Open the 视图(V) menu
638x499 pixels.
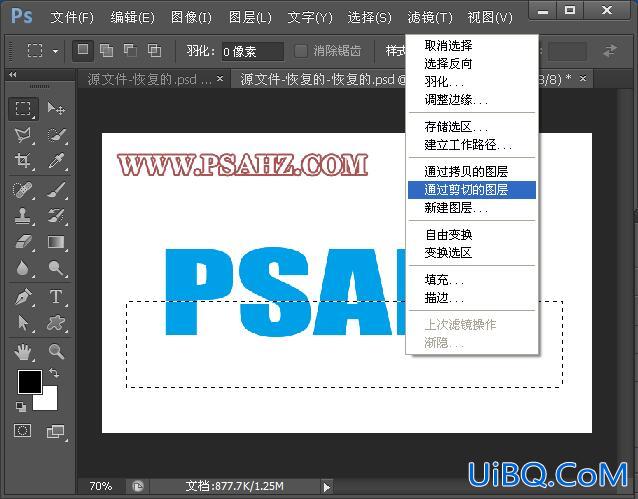490,18
